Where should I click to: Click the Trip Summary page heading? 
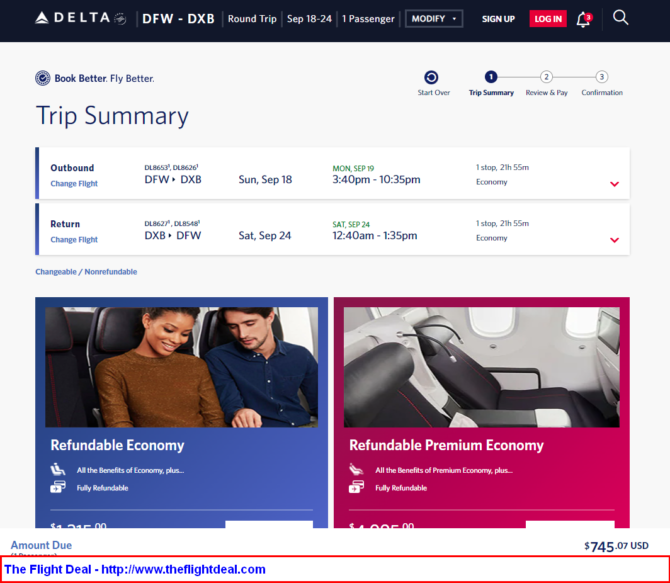click(x=112, y=116)
